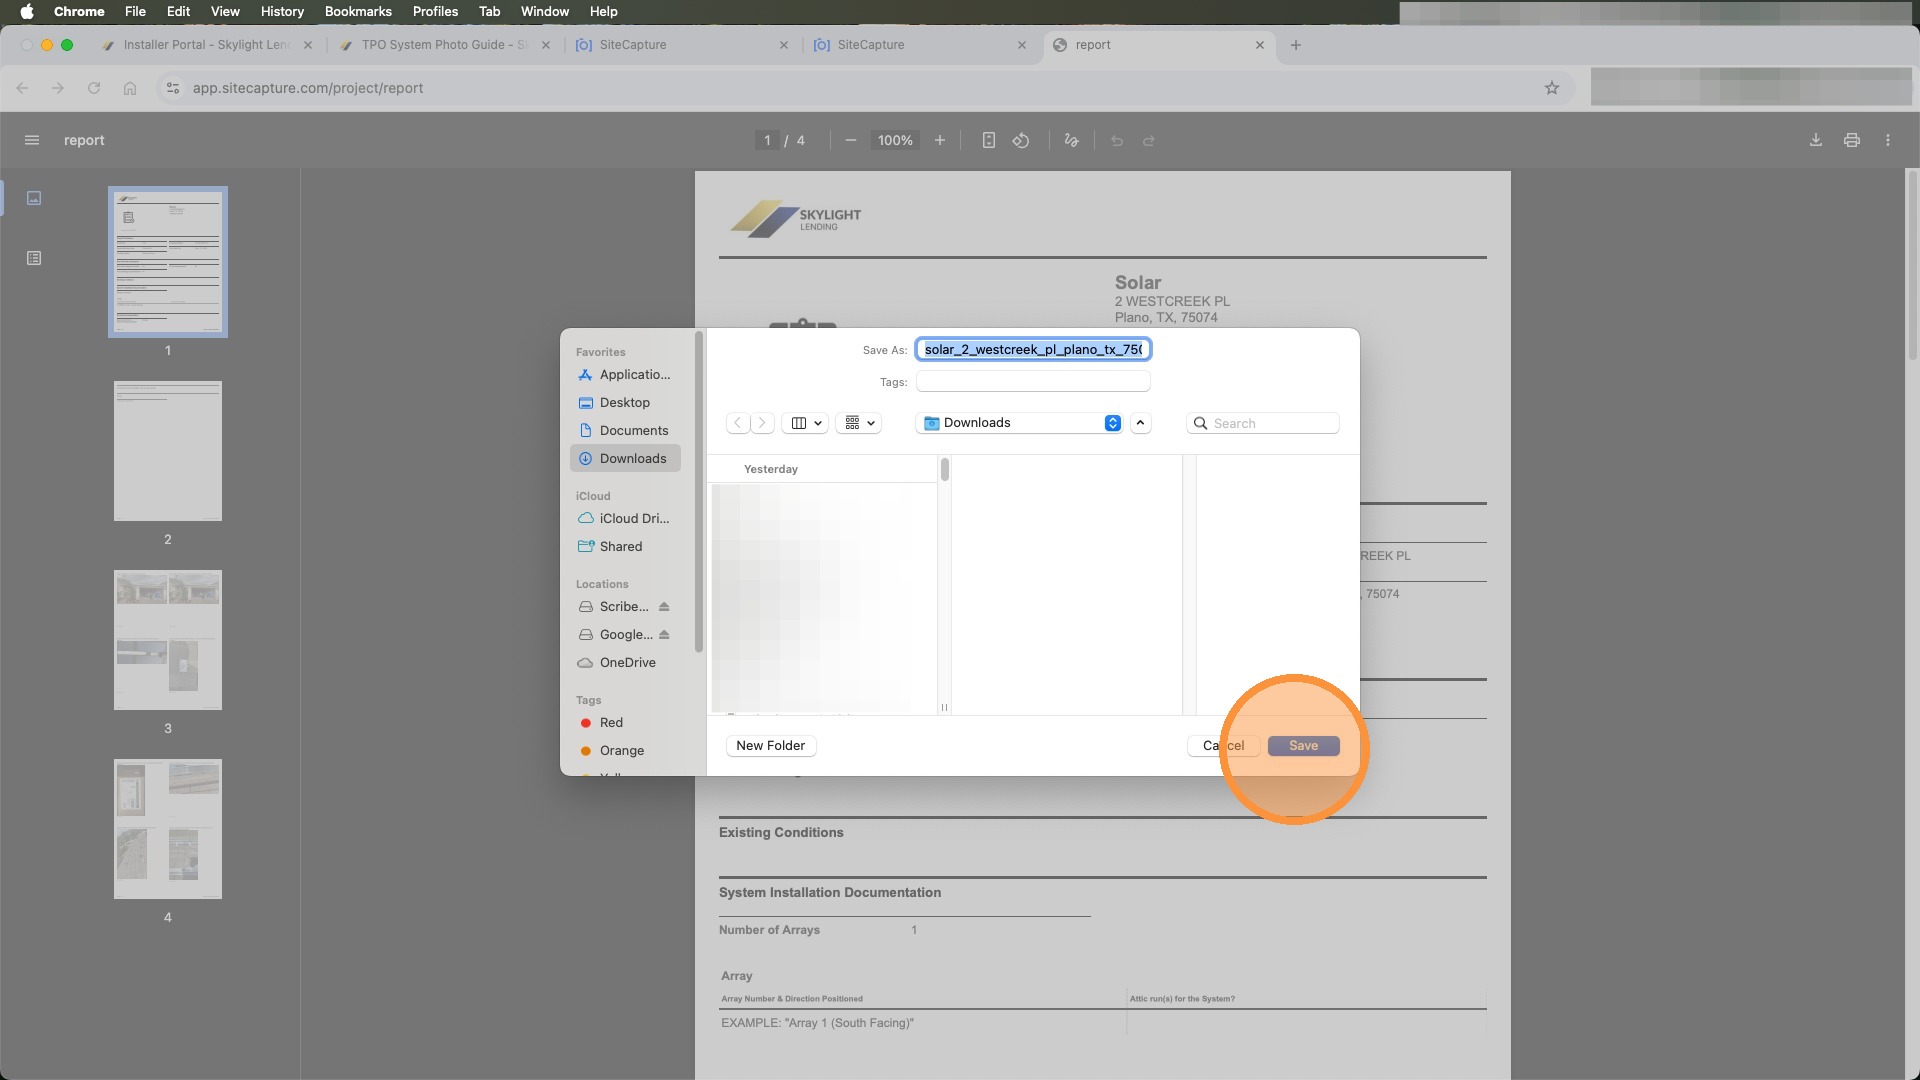Open the View menu in menu bar
The width and height of the screenshot is (1920, 1080).
225,11
